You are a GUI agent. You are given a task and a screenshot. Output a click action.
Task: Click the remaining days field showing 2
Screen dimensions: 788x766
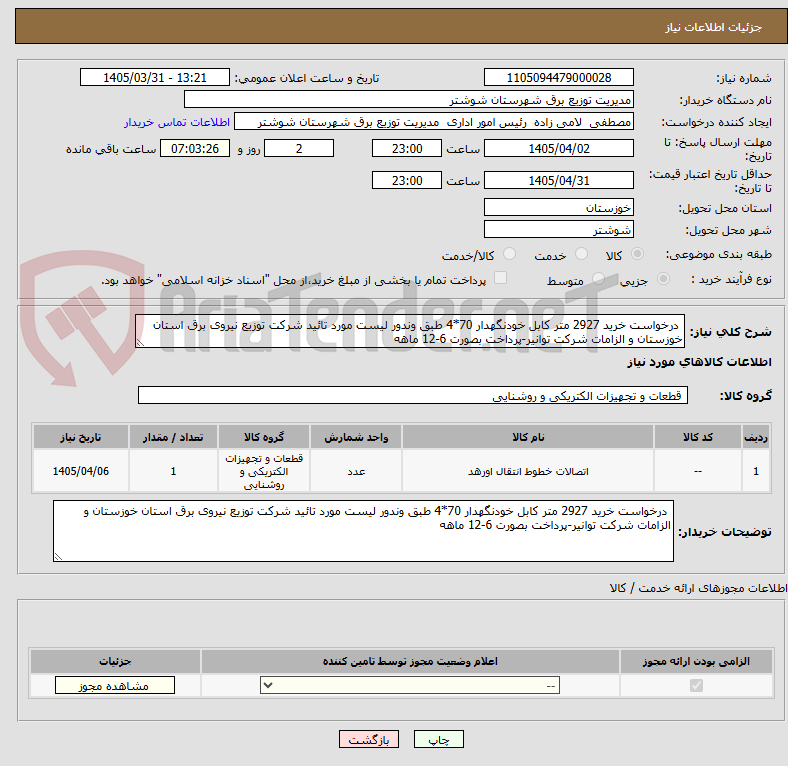point(299,149)
